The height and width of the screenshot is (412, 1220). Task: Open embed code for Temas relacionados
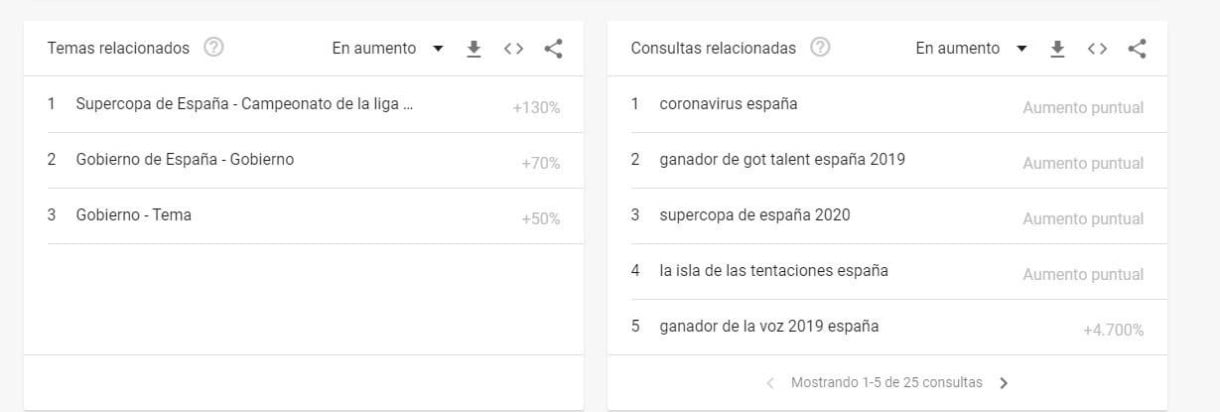click(514, 49)
